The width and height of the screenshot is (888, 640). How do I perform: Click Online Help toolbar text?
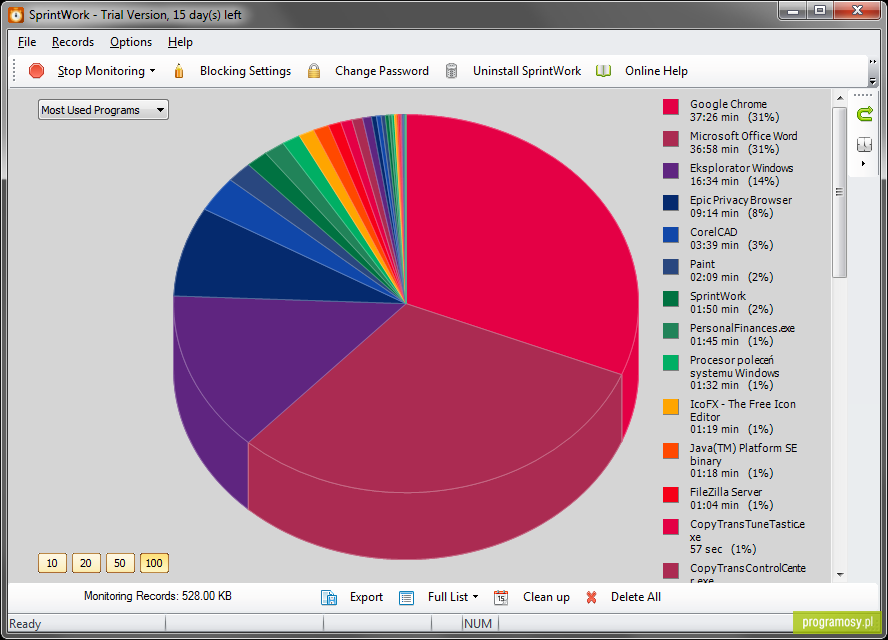click(656, 71)
